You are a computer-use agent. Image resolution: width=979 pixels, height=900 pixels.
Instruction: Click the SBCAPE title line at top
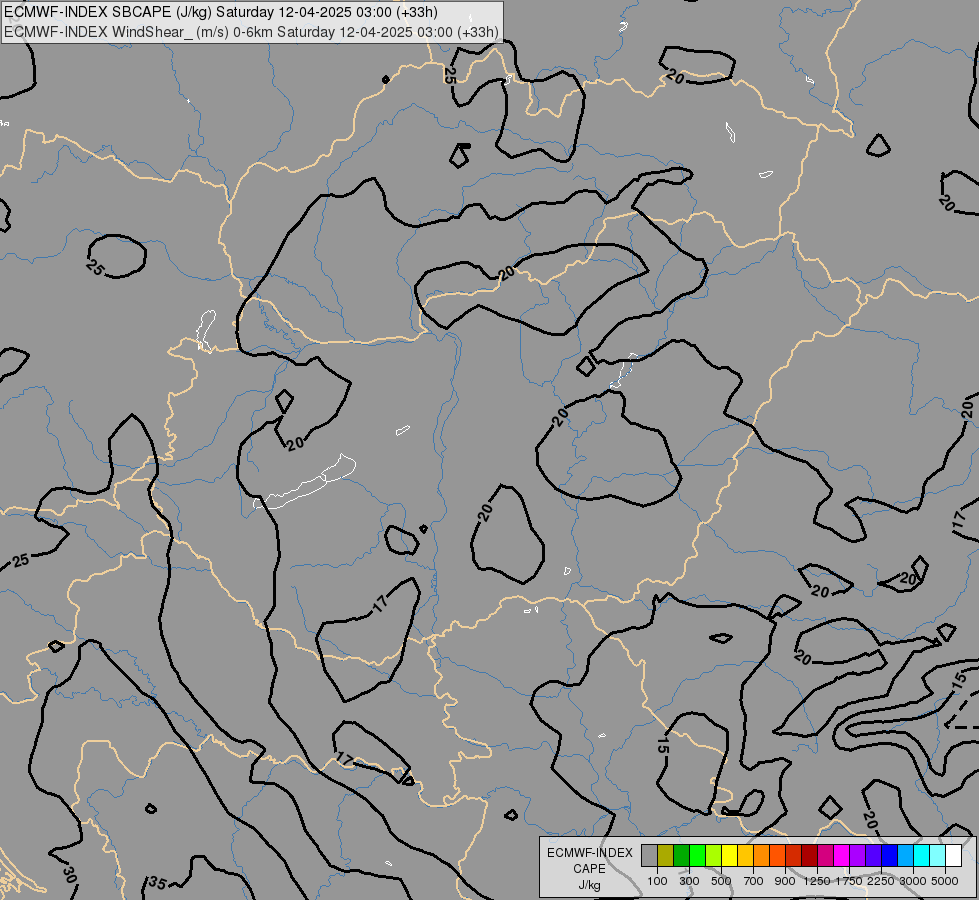[220, 12]
